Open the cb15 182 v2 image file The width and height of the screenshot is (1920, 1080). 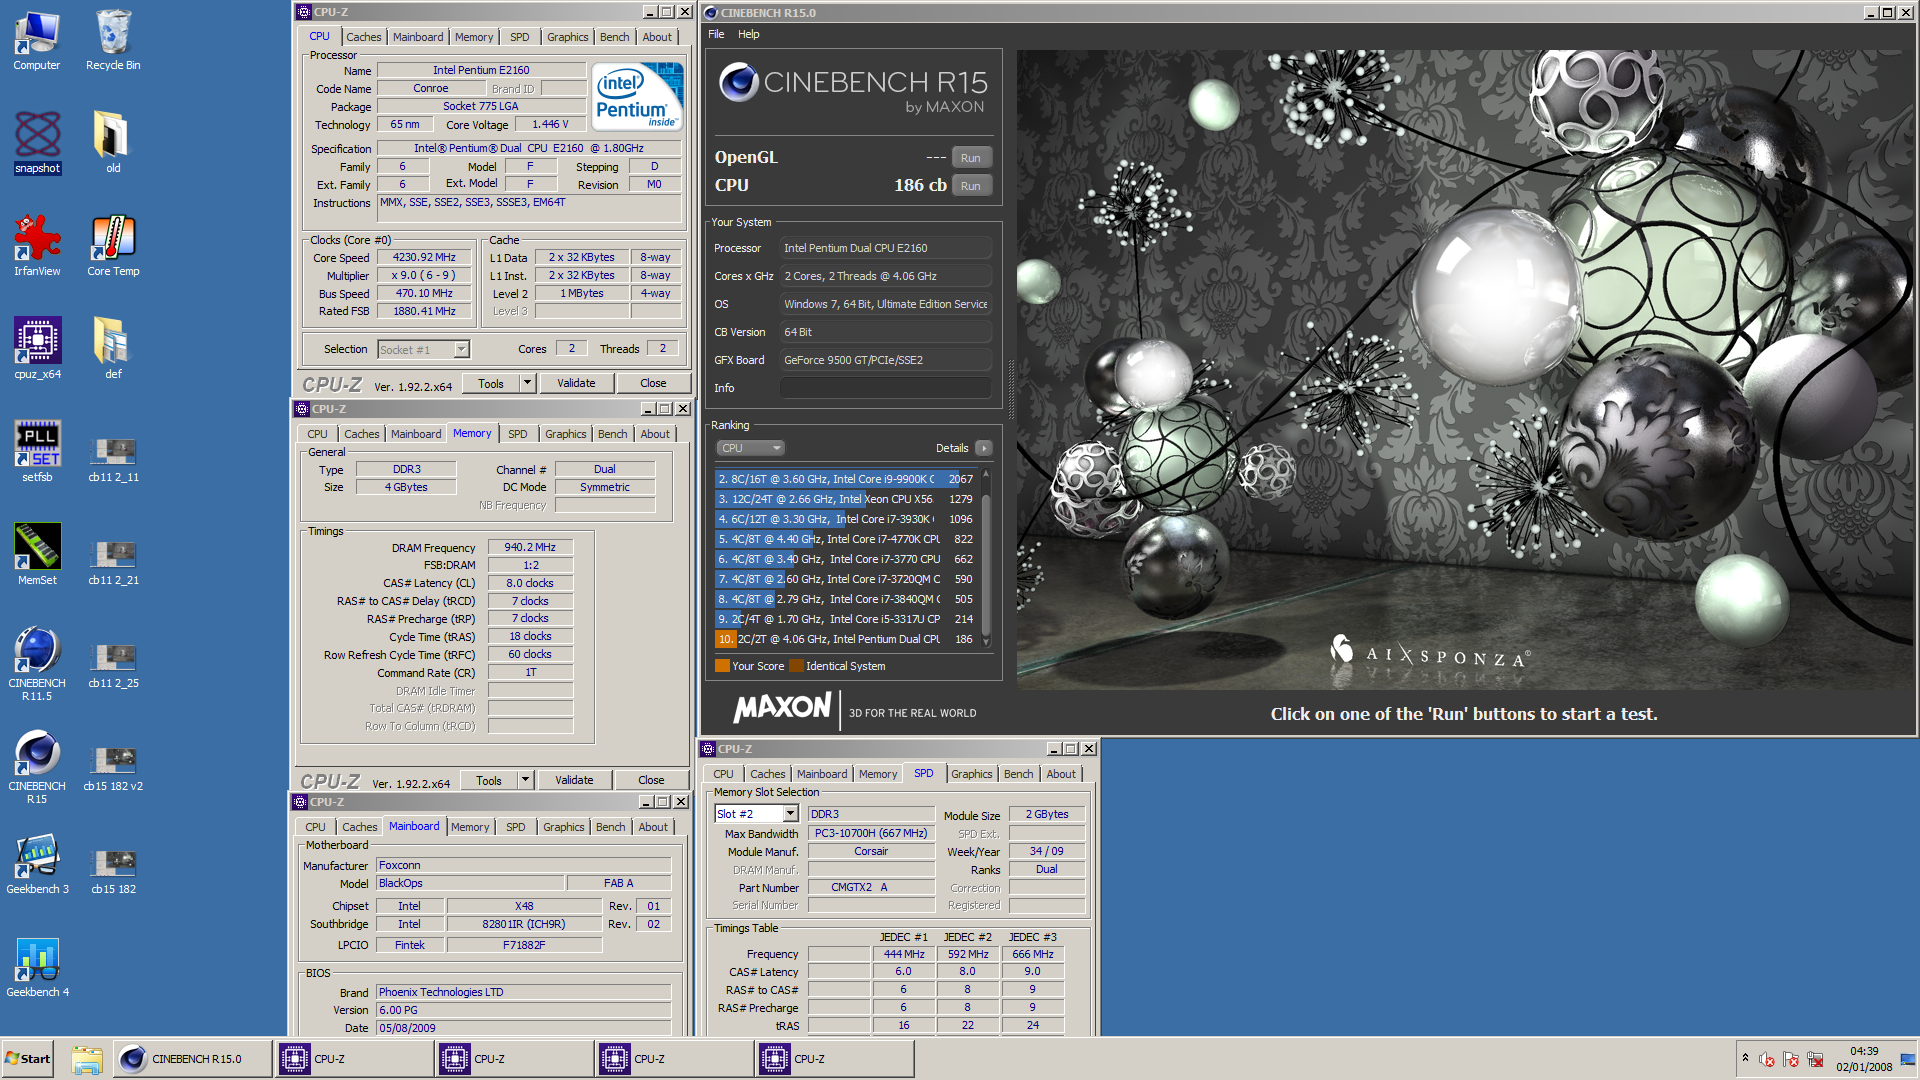(x=113, y=769)
